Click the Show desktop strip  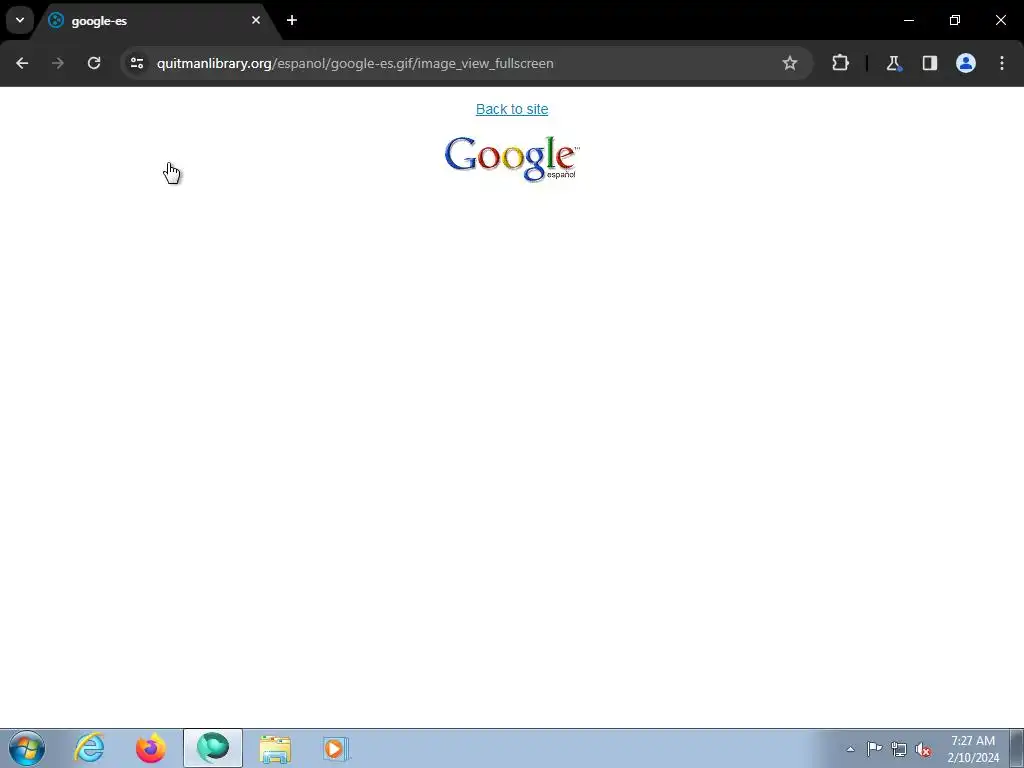click(1017, 748)
